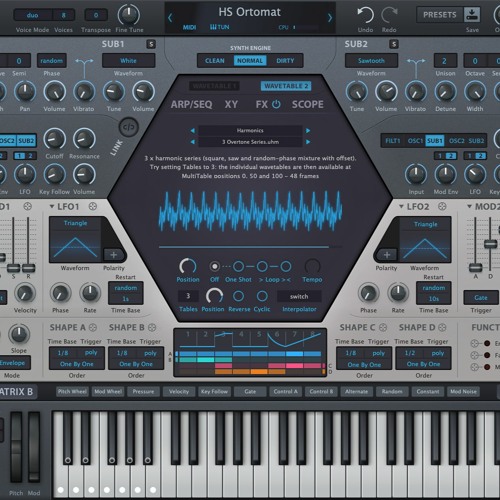This screenshot has width=500, height=500.
Task: Click the LINK code icon
Action: pyautogui.click(x=129, y=127)
